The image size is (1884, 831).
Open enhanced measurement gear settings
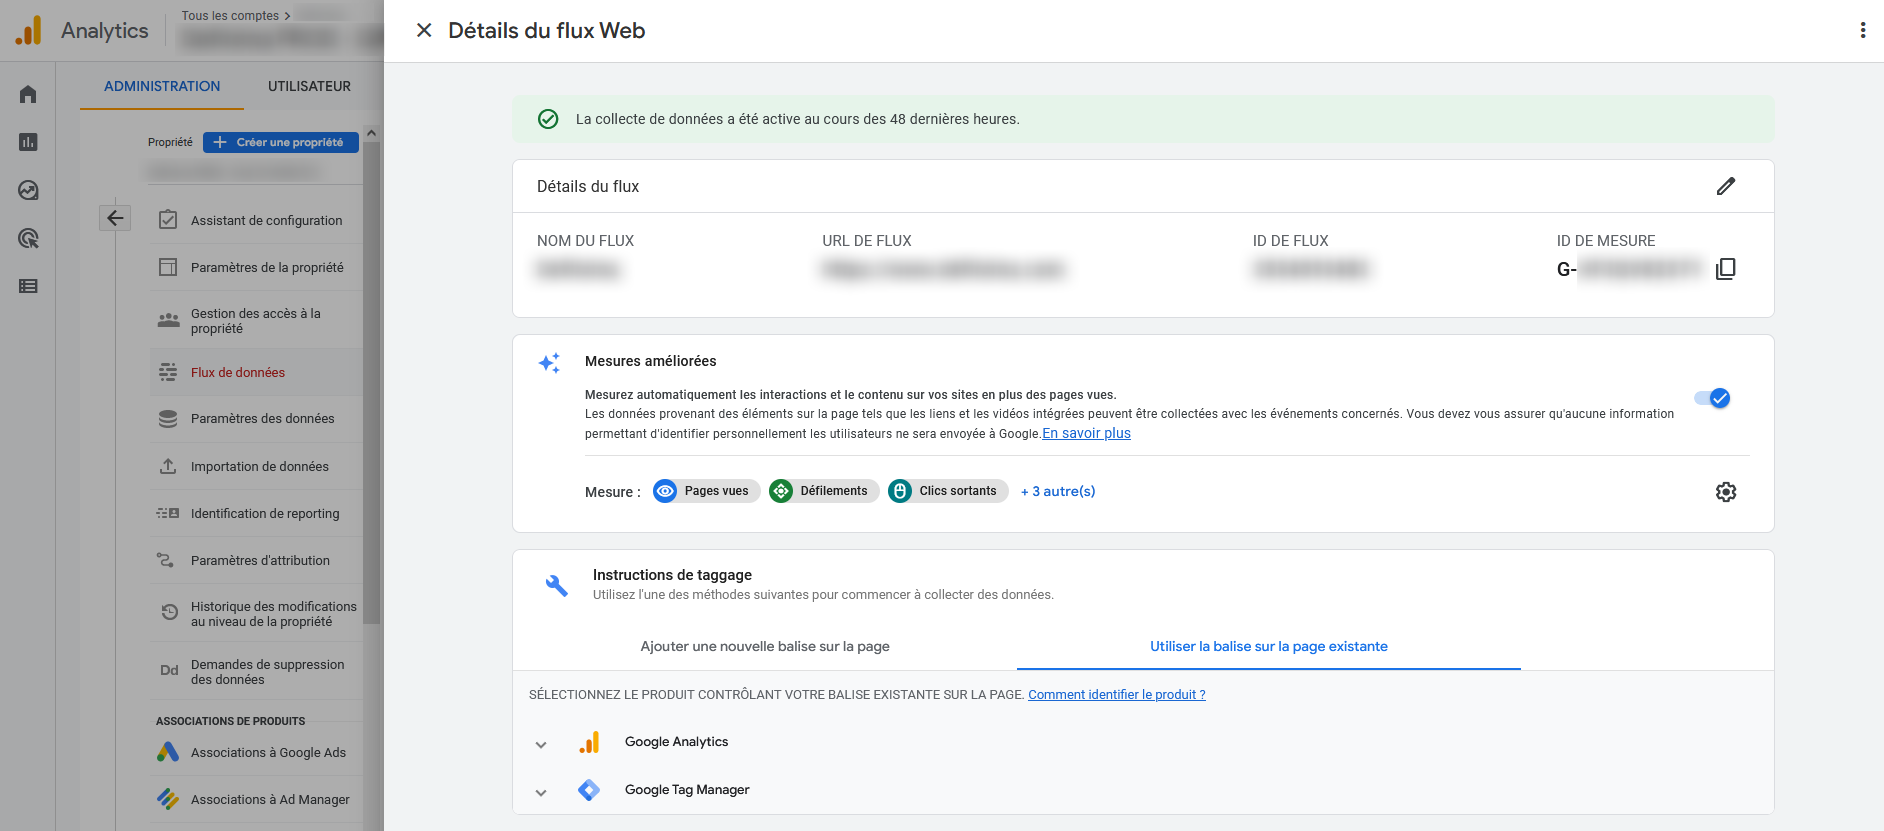coord(1726,492)
